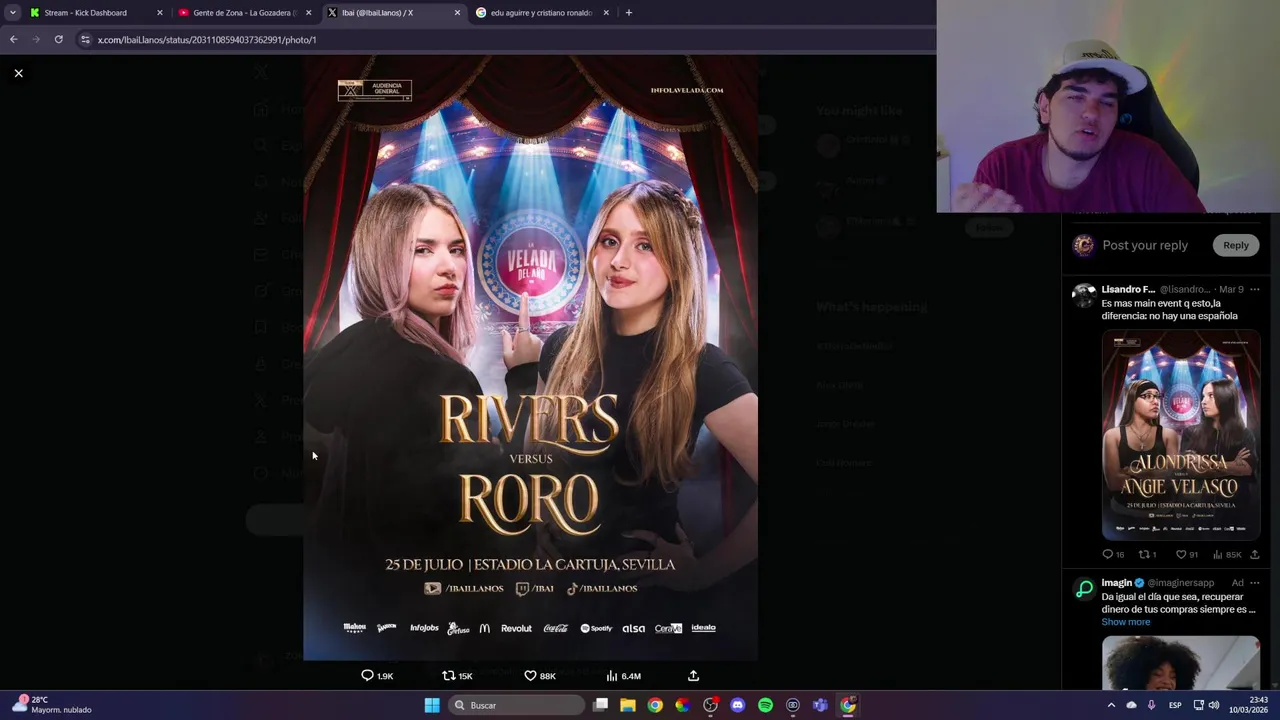The height and width of the screenshot is (720, 1280).
Task: Open a new browser tab with the plus button
Action: pyautogui.click(x=628, y=13)
